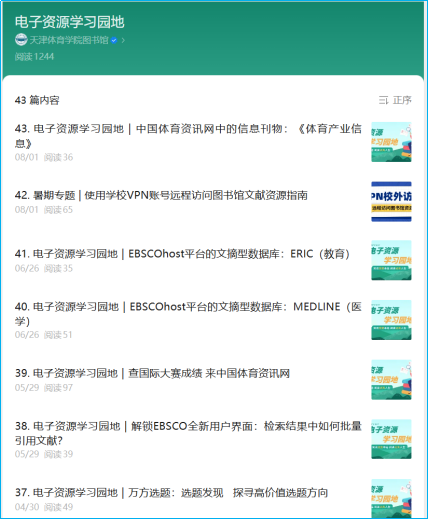The height and width of the screenshot is (520, 429).
Task: Expand account details via chevron arrow
Action: tap(123, 40)
